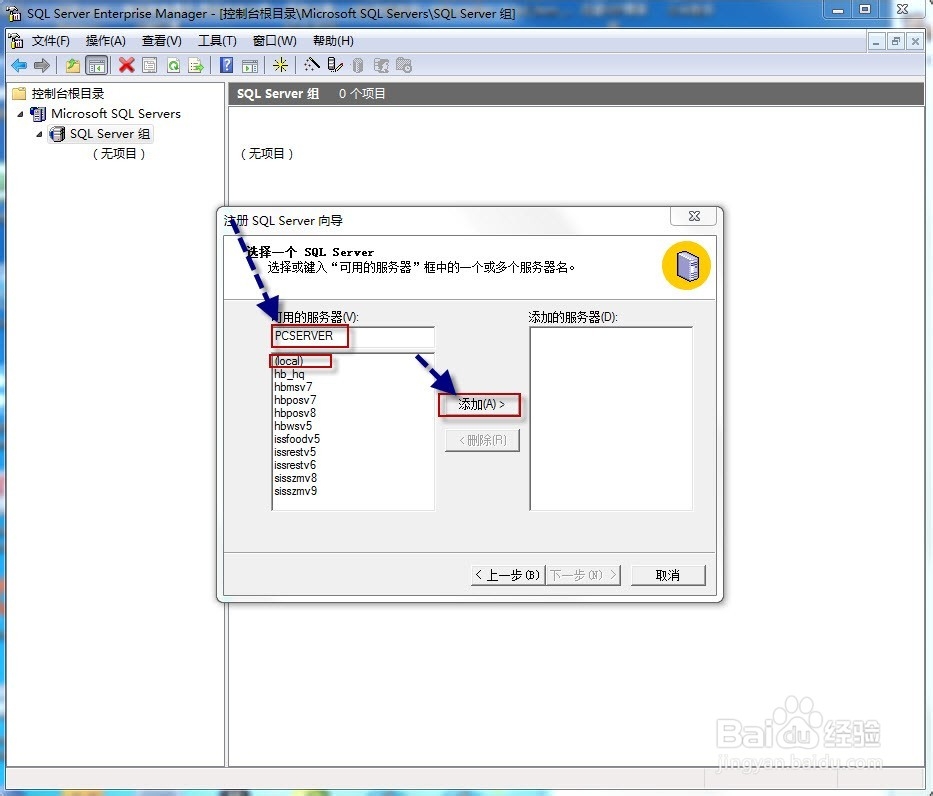Select 控制台根目录 in the console tree

click(68, 93)
